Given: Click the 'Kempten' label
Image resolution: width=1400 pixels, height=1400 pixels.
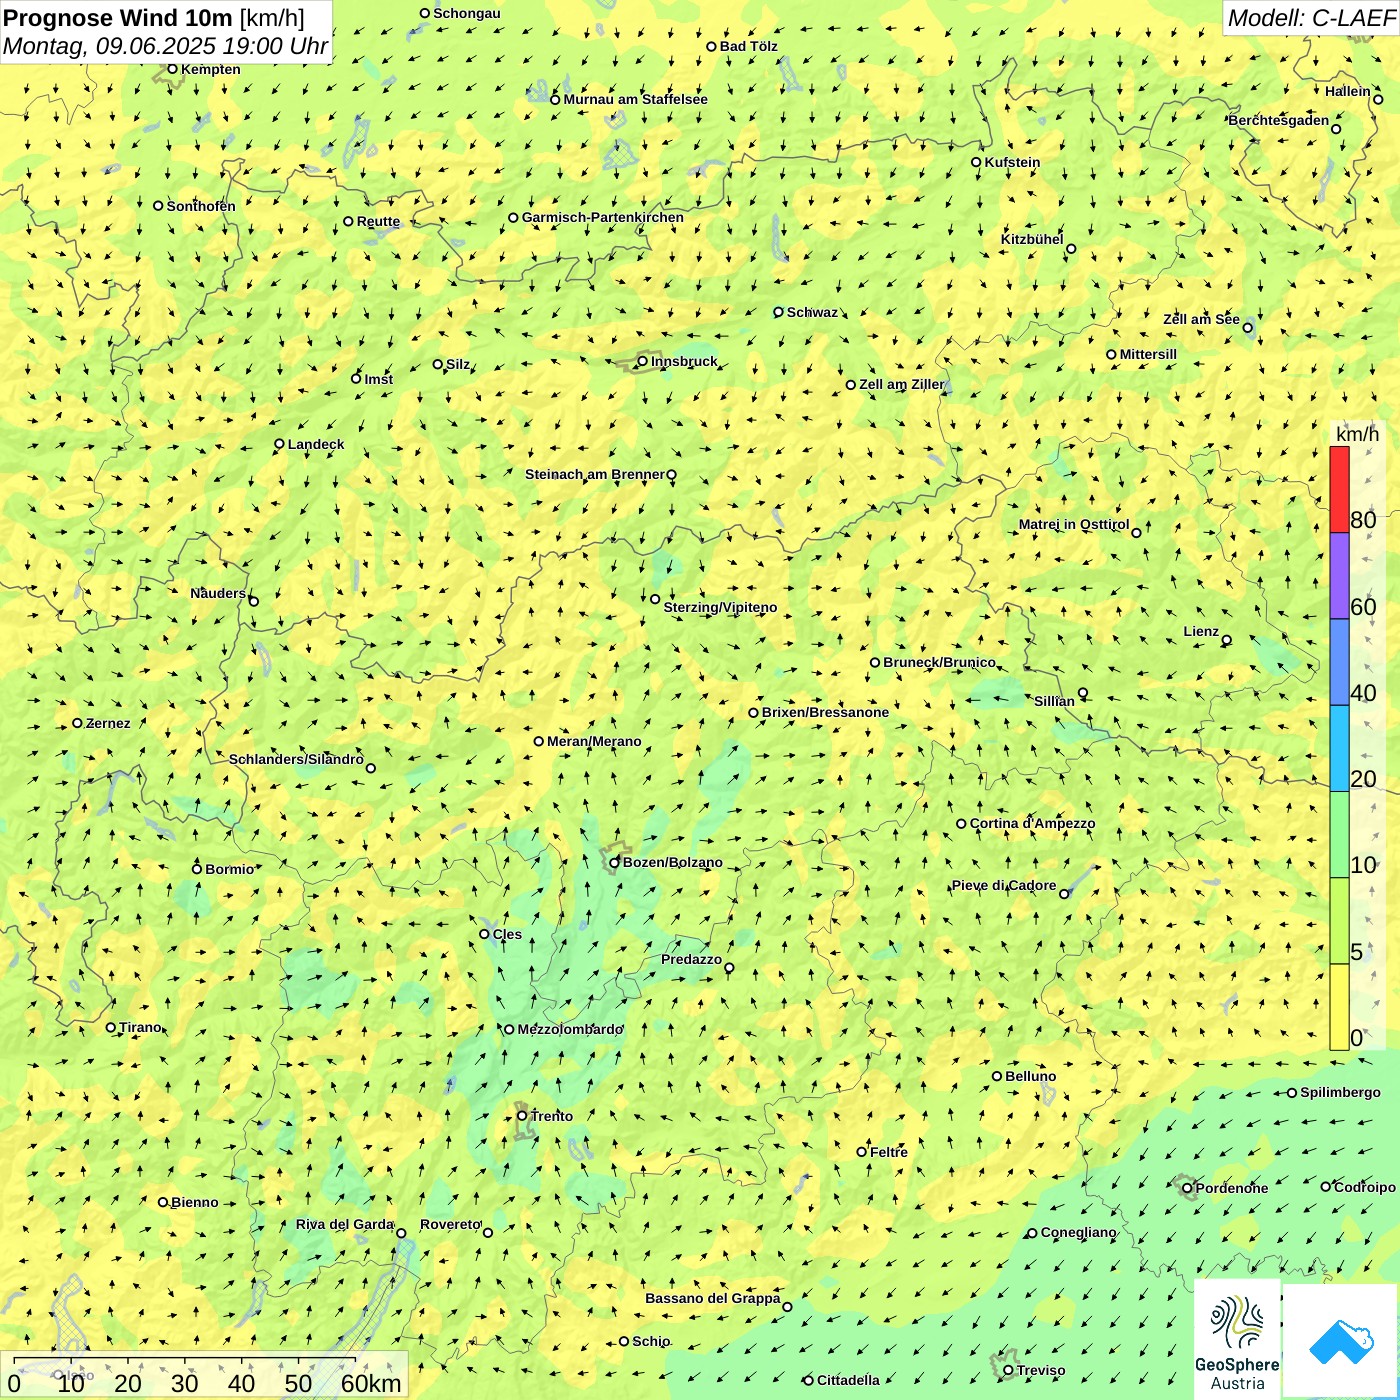Looking at the screenshot, I should [210, 69].
